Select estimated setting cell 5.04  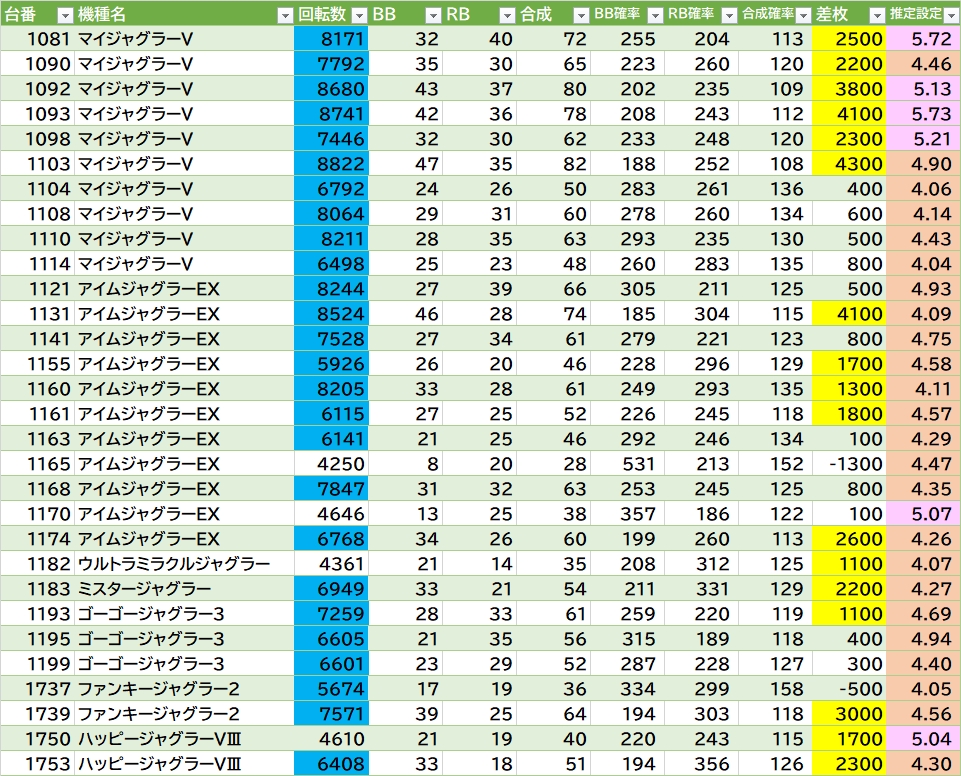pyautogui.click(x=923, y=739)
